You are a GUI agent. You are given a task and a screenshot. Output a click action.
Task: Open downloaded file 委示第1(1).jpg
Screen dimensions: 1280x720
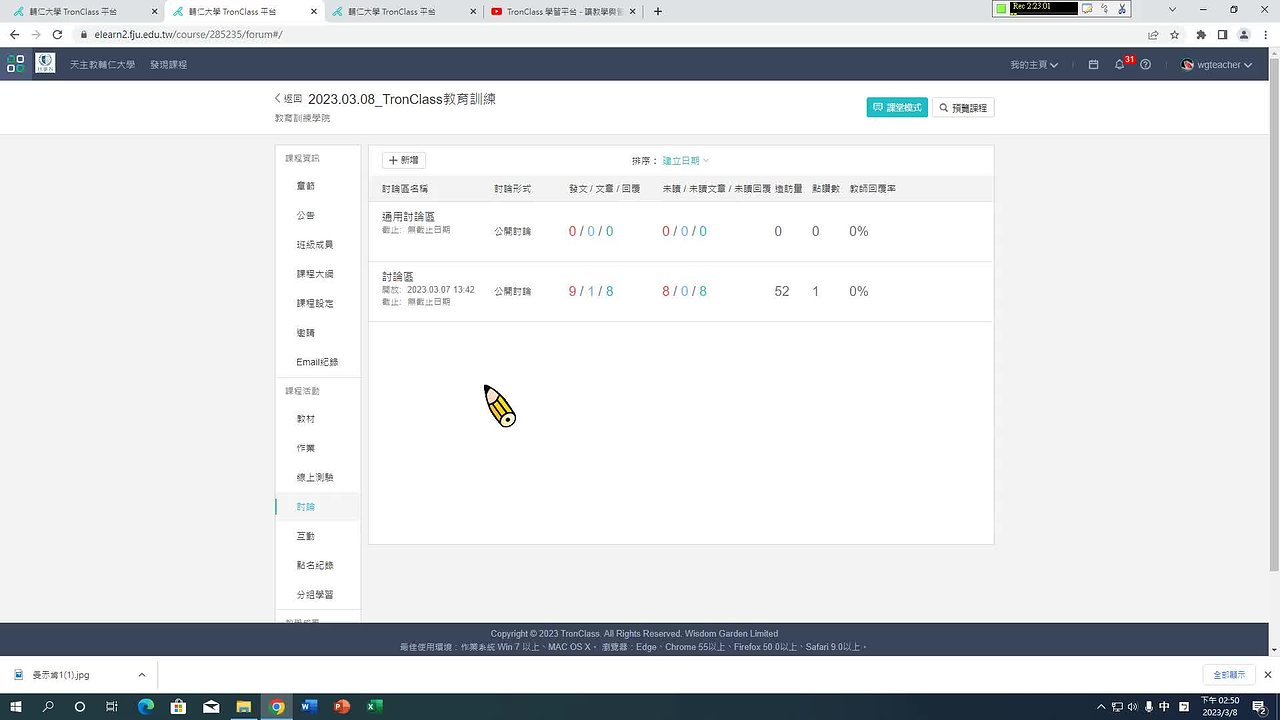[x=61, y=675]
